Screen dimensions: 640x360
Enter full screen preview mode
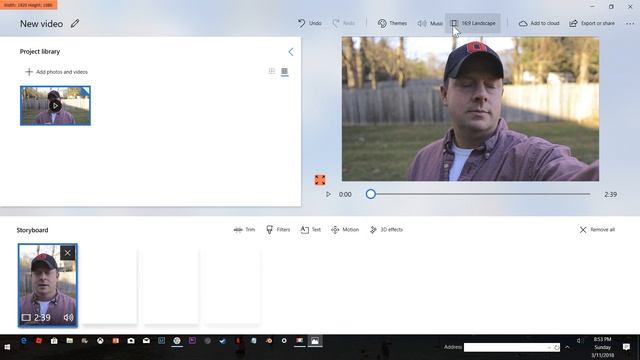[320, 180]
